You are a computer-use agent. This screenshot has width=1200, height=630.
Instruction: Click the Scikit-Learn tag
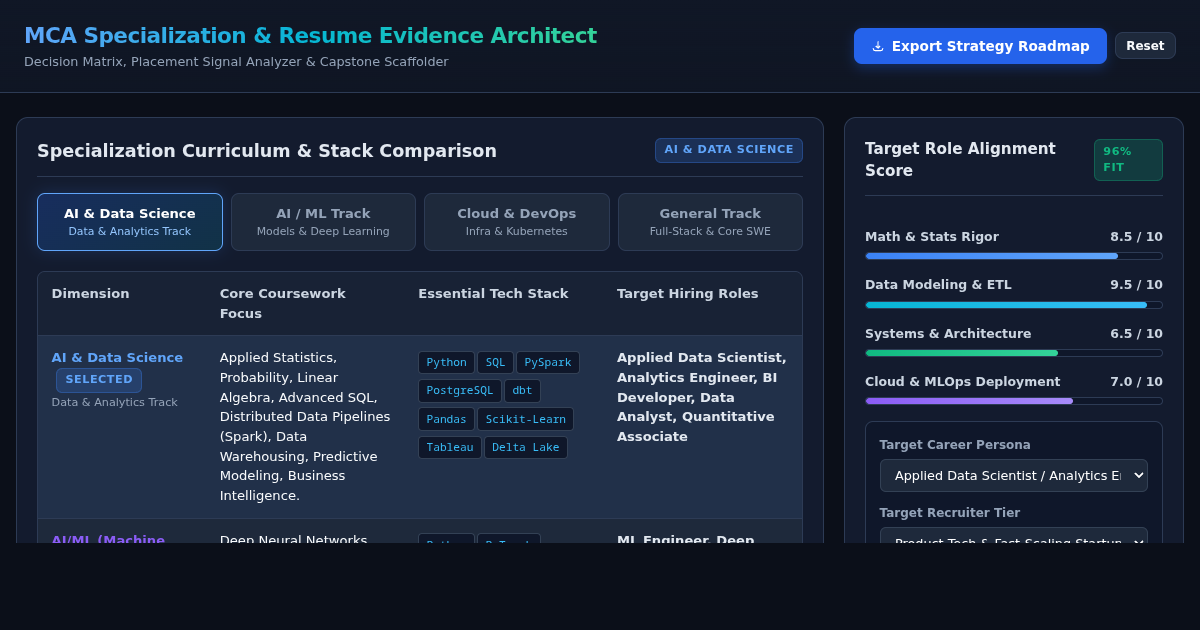point(525,419)
